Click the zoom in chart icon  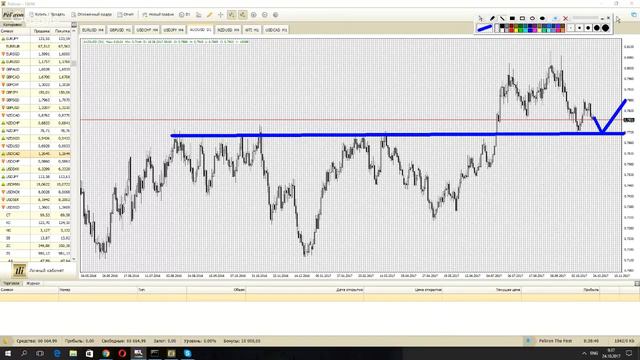click(x=253, y=15)
